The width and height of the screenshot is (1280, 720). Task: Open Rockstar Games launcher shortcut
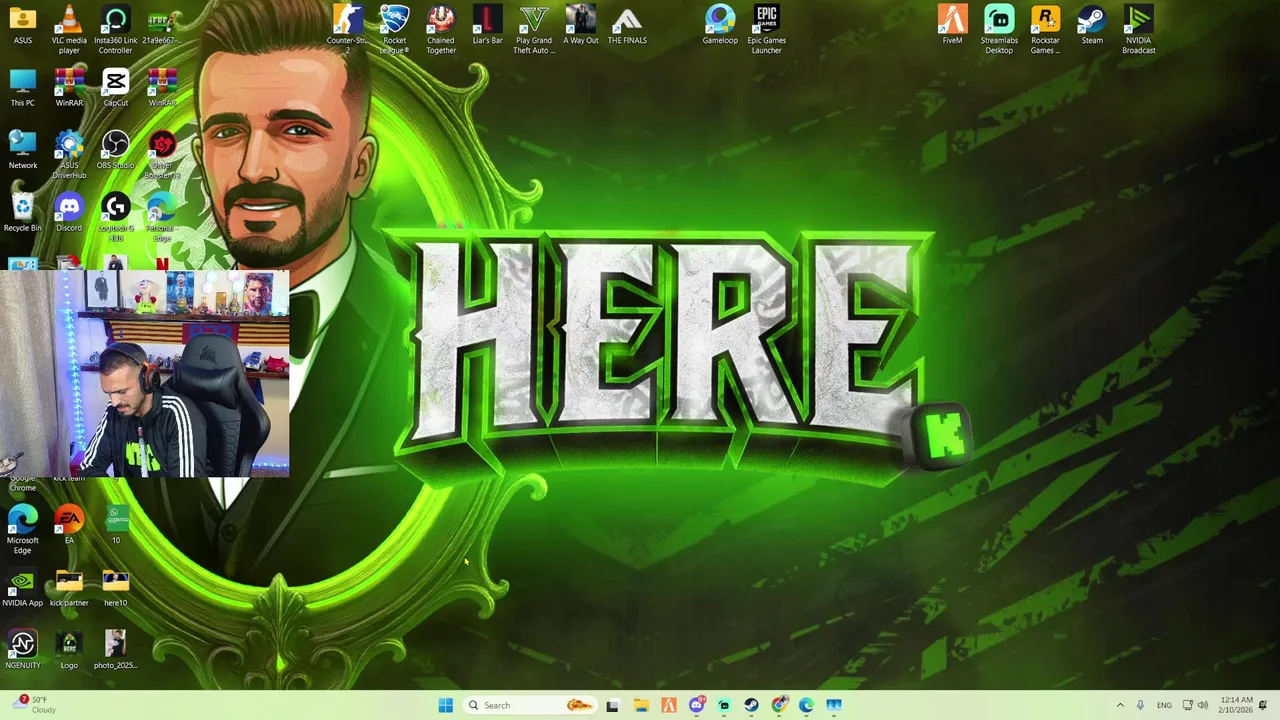pyautogui.click(x=1045, y=30)
